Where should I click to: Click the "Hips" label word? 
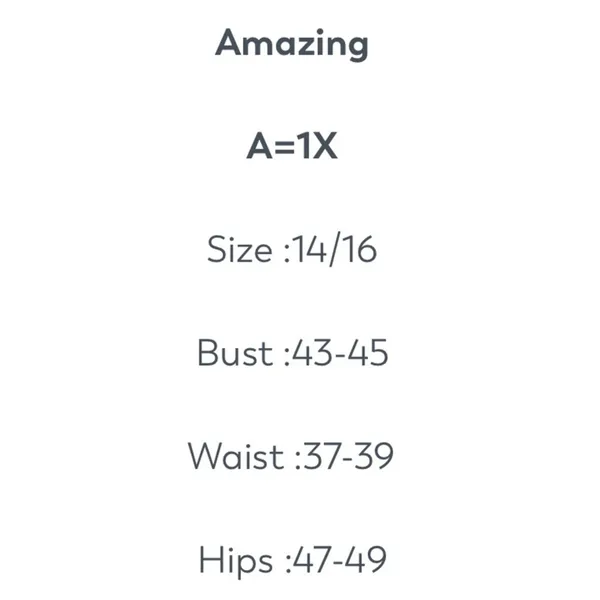click(235, 561)
